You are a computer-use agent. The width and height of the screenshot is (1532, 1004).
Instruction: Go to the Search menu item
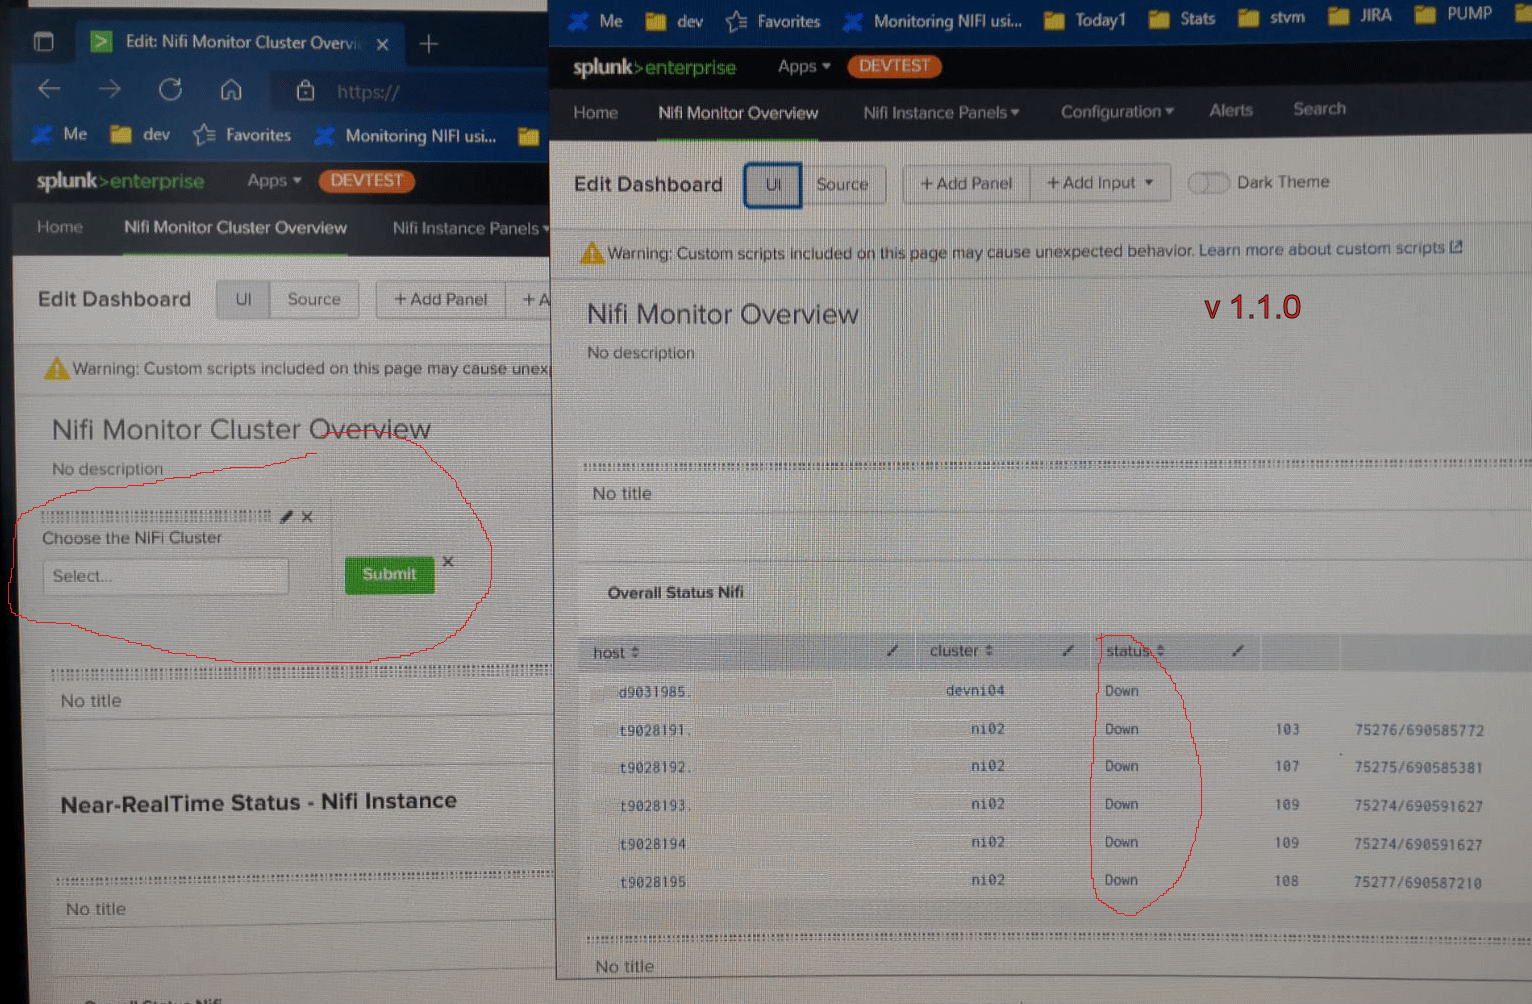point(1318,109)
